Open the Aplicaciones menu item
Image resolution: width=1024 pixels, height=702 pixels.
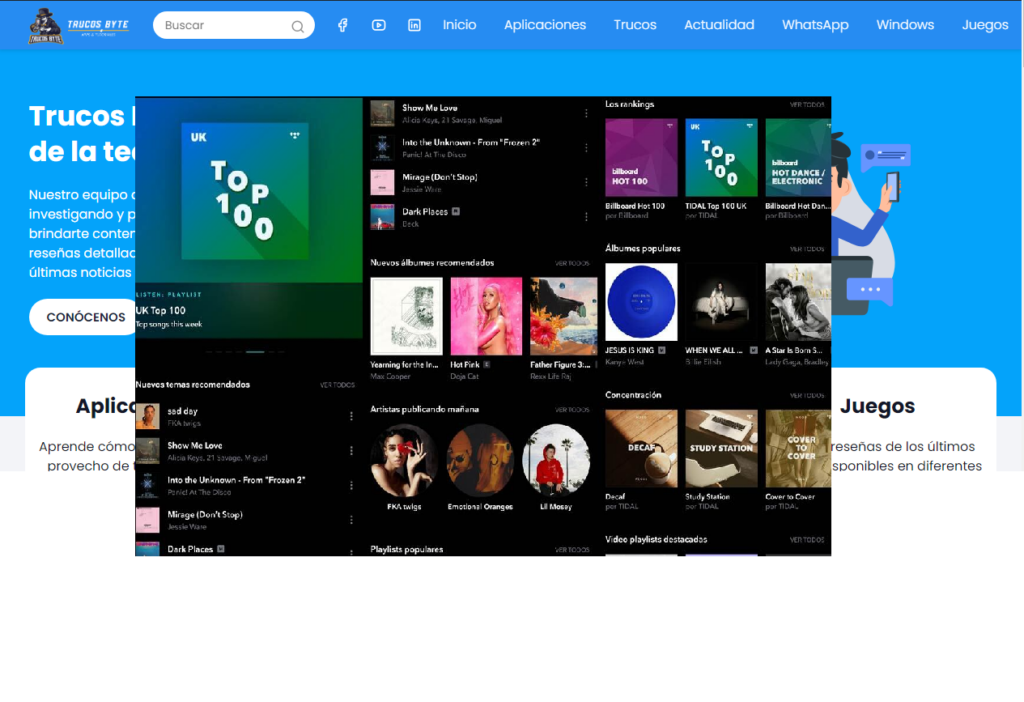(545, 25)
